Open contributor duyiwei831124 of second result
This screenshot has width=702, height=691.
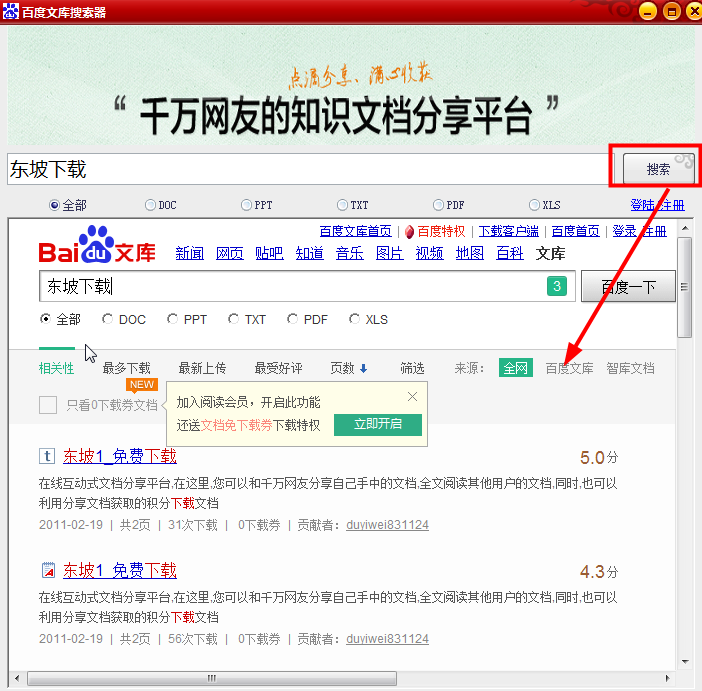(387, 639)
